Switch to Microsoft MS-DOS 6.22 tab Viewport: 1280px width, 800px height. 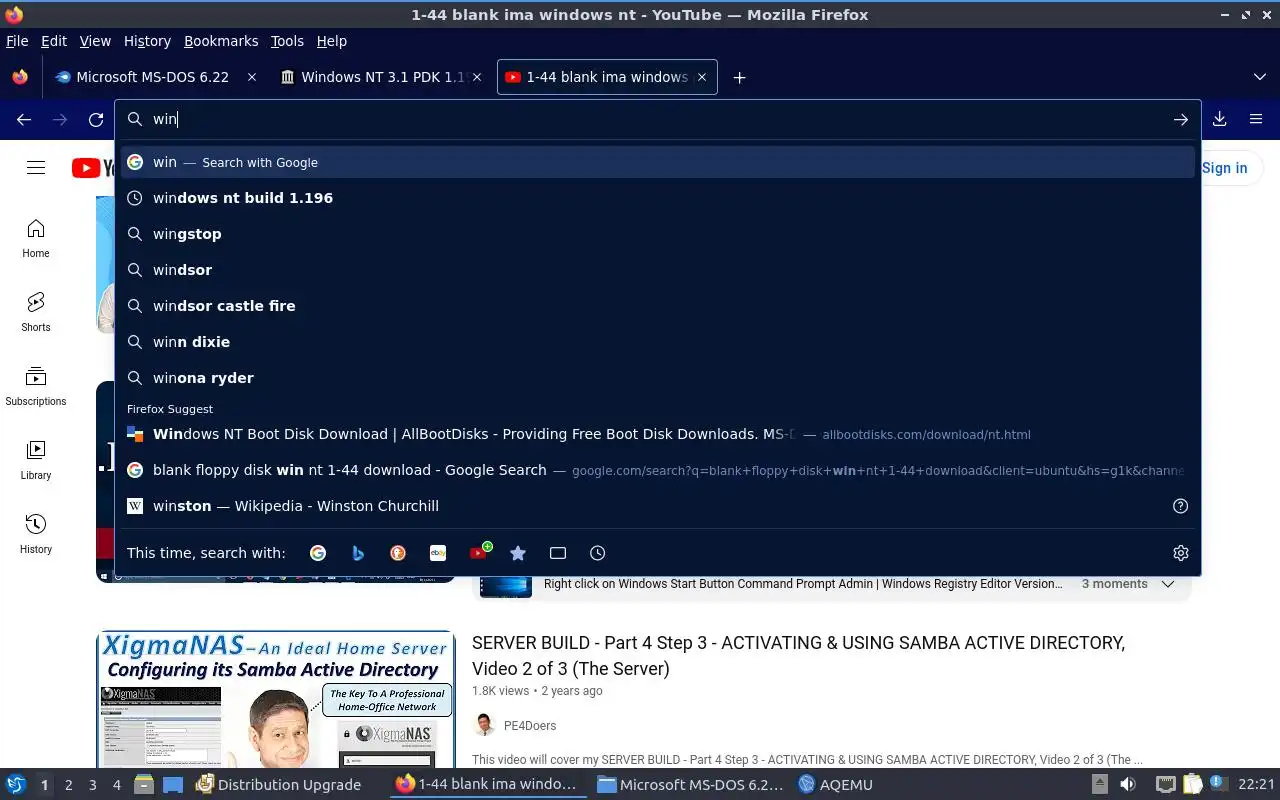(x=155, y=77)
